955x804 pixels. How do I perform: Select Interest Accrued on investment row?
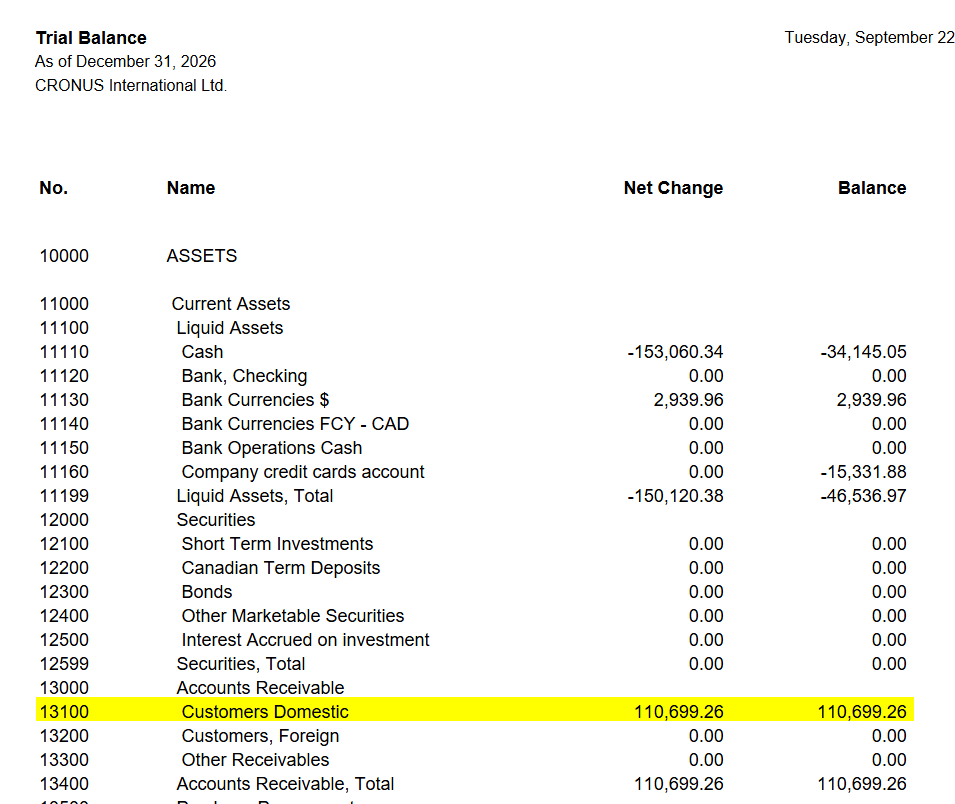tap(473, 640)
